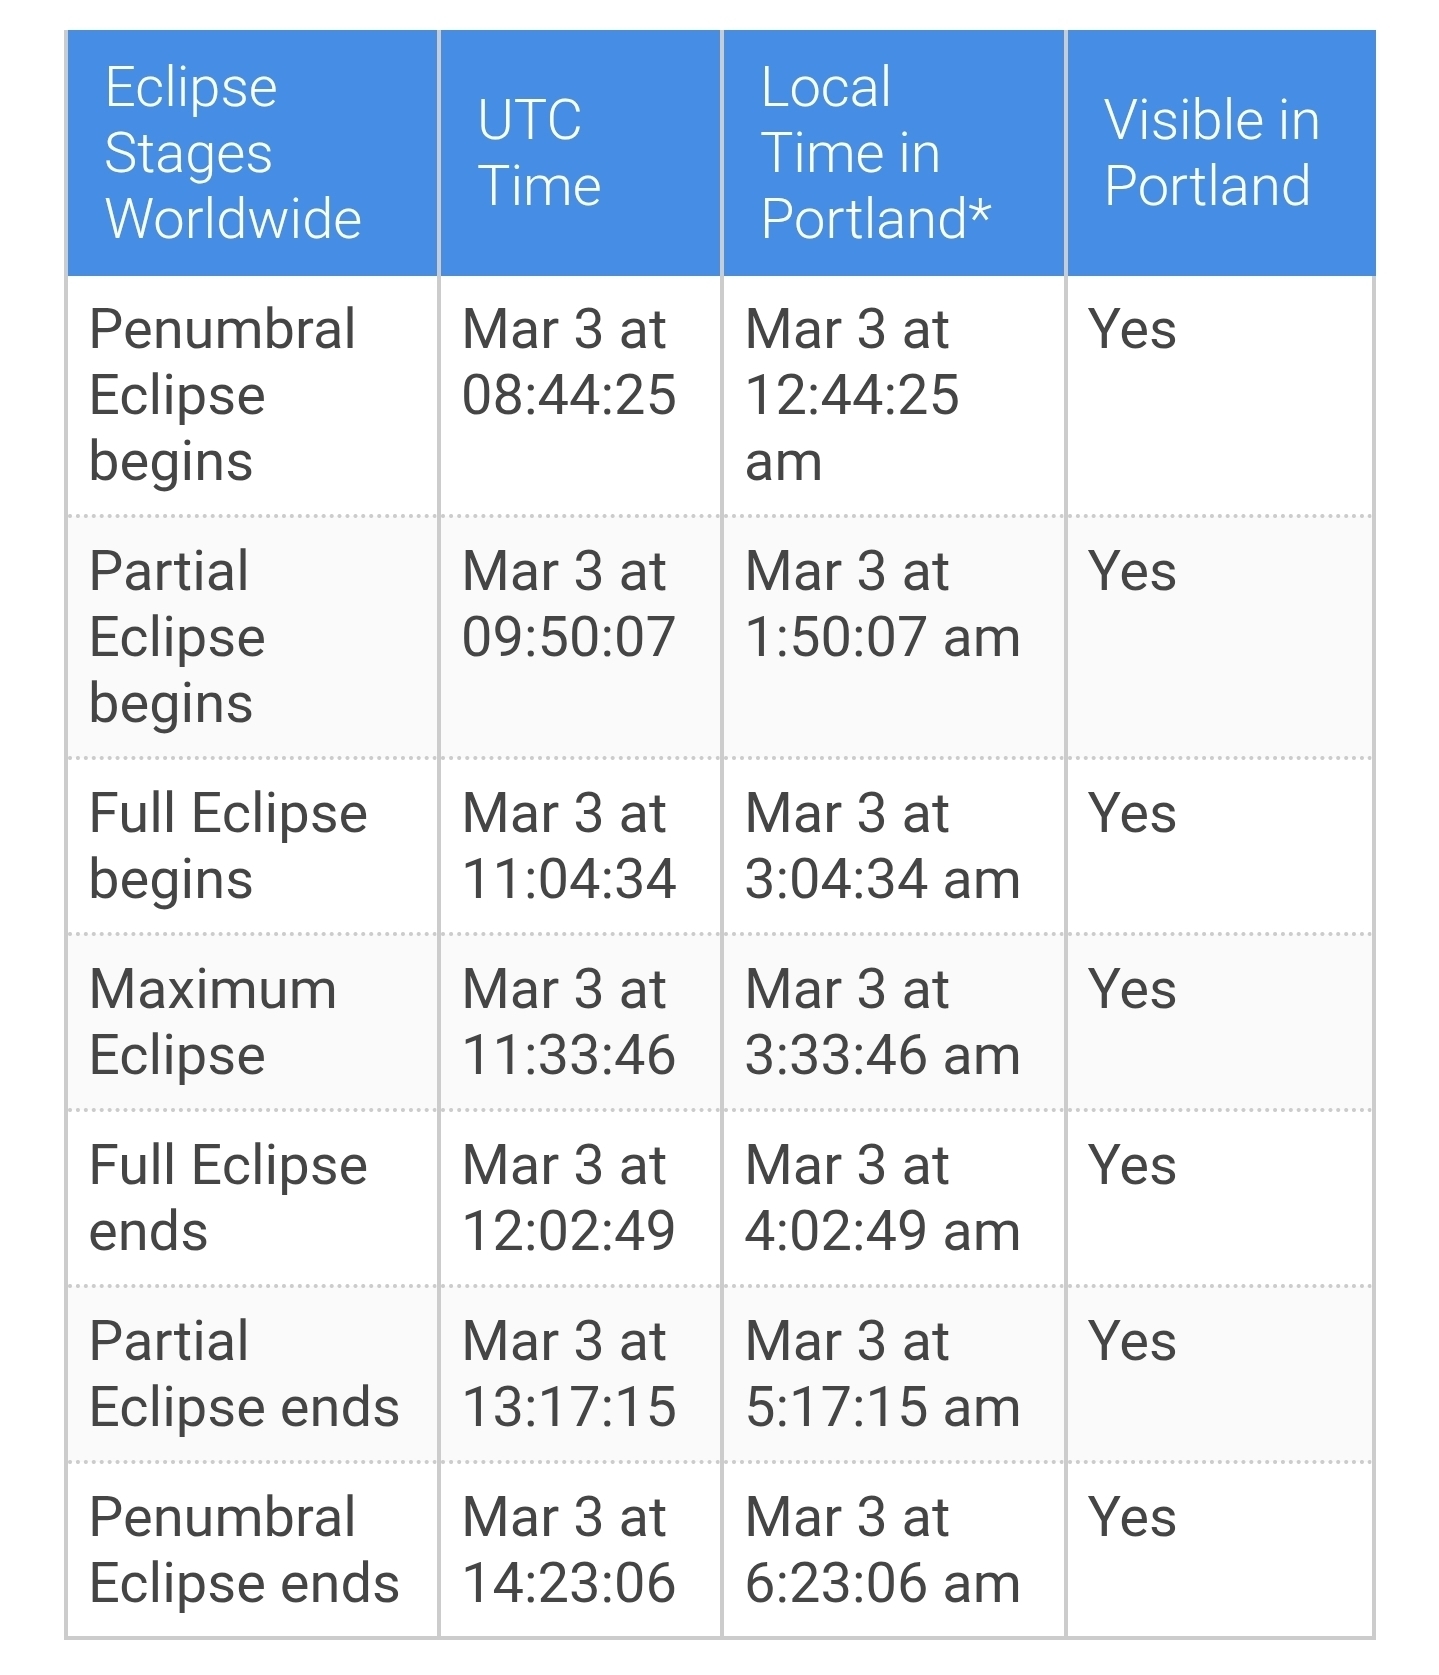
Task: Select the "Penumbral Eclipse ends" row label
Action: point(244,1550)
